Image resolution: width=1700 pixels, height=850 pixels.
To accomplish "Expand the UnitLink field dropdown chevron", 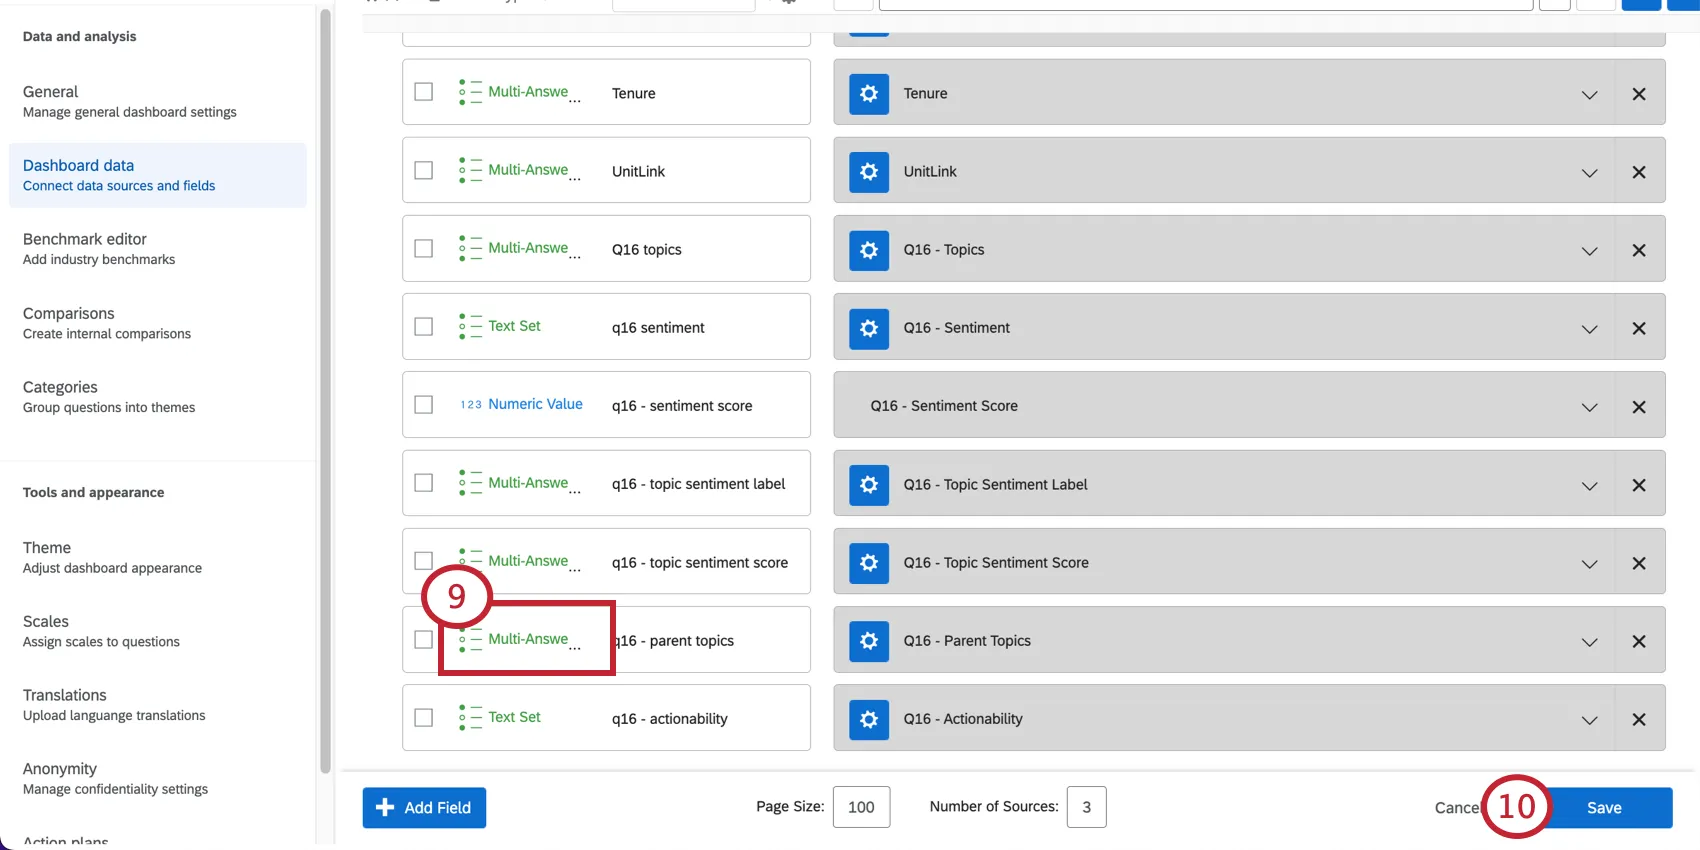I will [1589, 173].
